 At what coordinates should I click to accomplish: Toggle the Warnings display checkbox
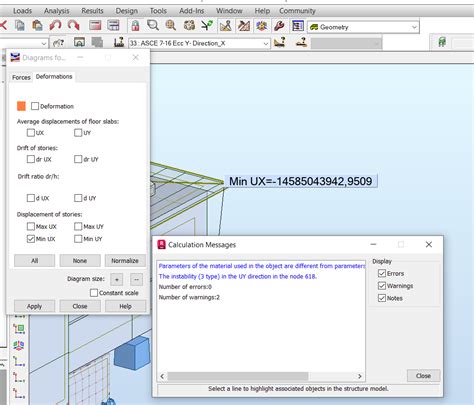[x=382, y=286]
